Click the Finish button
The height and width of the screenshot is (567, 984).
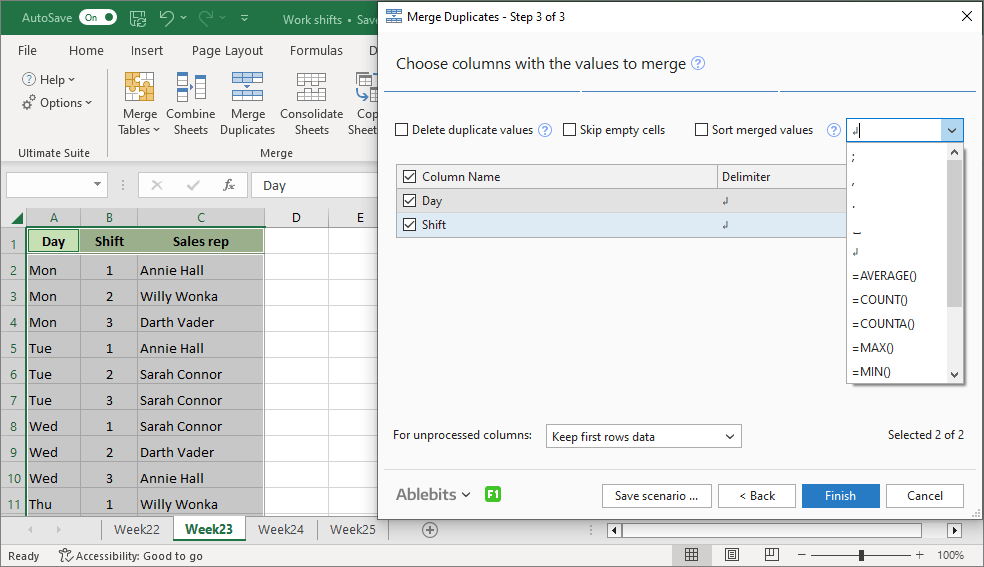tap(840, 496)
